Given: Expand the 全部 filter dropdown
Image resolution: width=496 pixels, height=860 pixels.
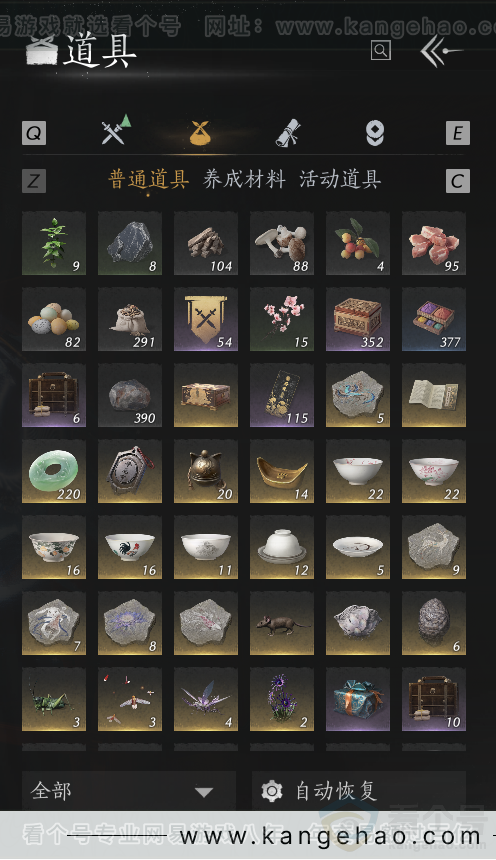Looking at the screenshot, I should coord(129,791).
